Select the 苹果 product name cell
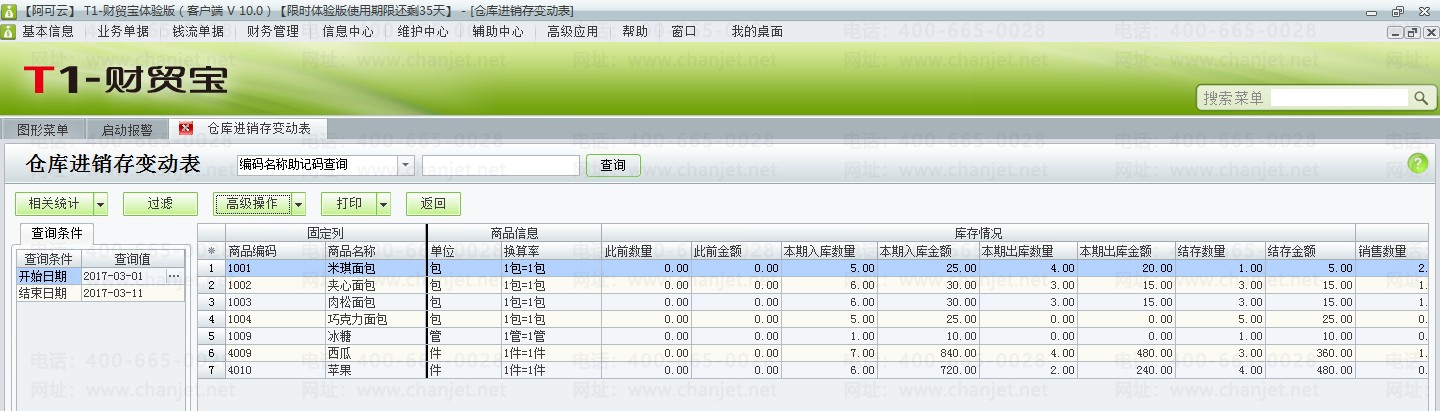 pyautogui.click(x=376, y=370)
